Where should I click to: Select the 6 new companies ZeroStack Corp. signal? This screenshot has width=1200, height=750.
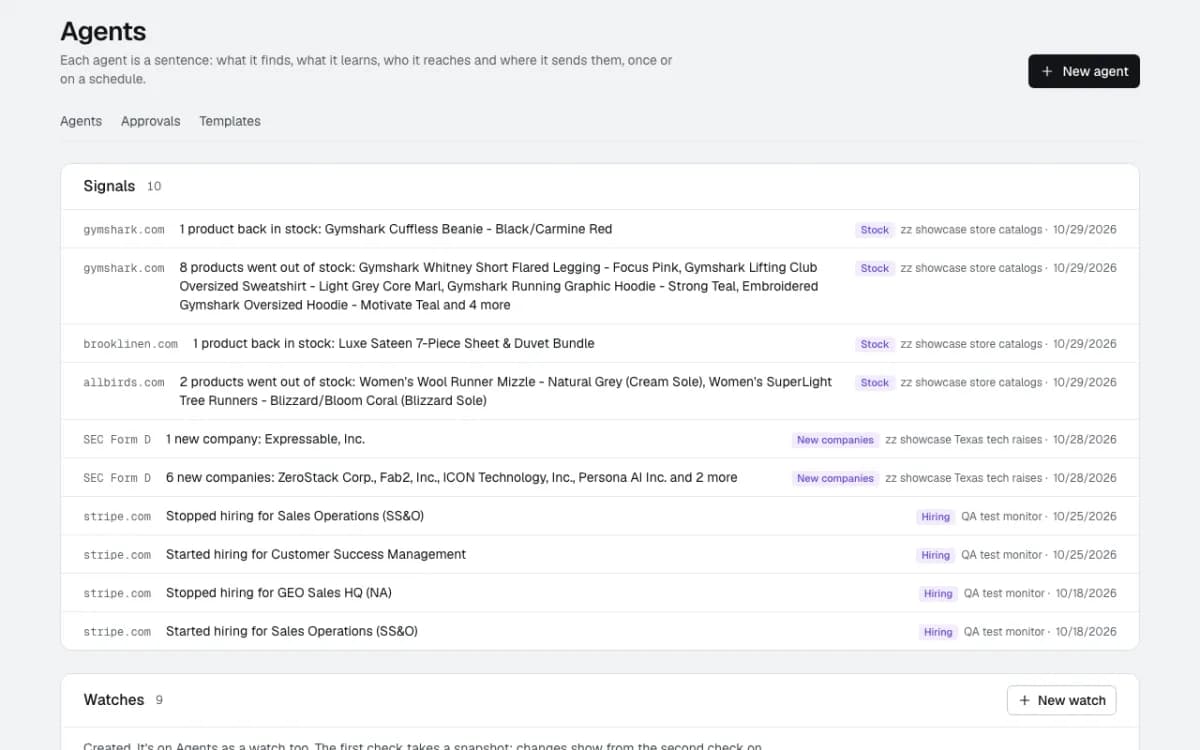click(x=600, y=477)
